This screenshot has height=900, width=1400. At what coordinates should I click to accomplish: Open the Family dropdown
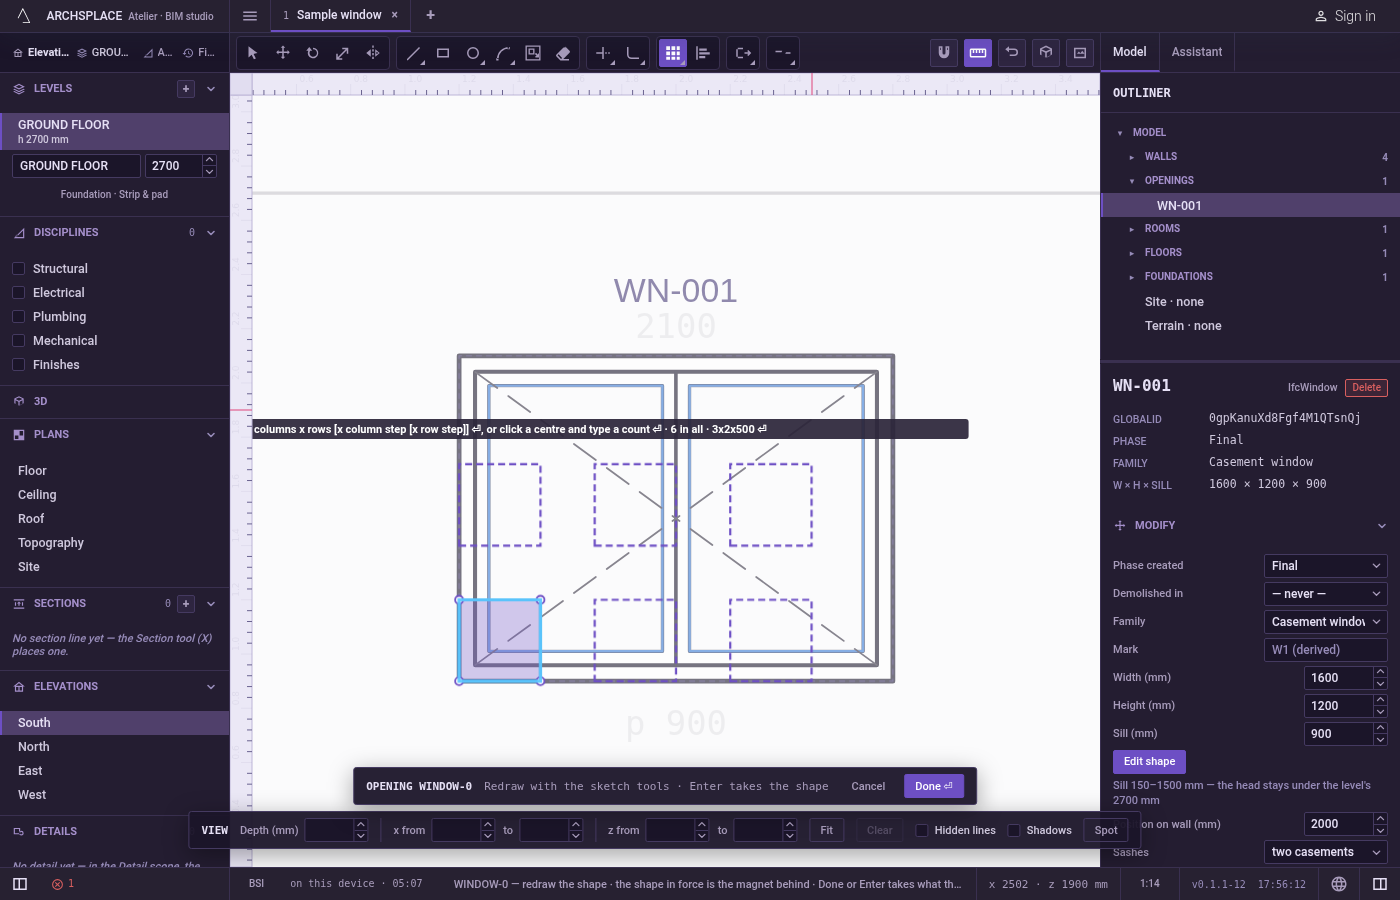pos(1325,622)
